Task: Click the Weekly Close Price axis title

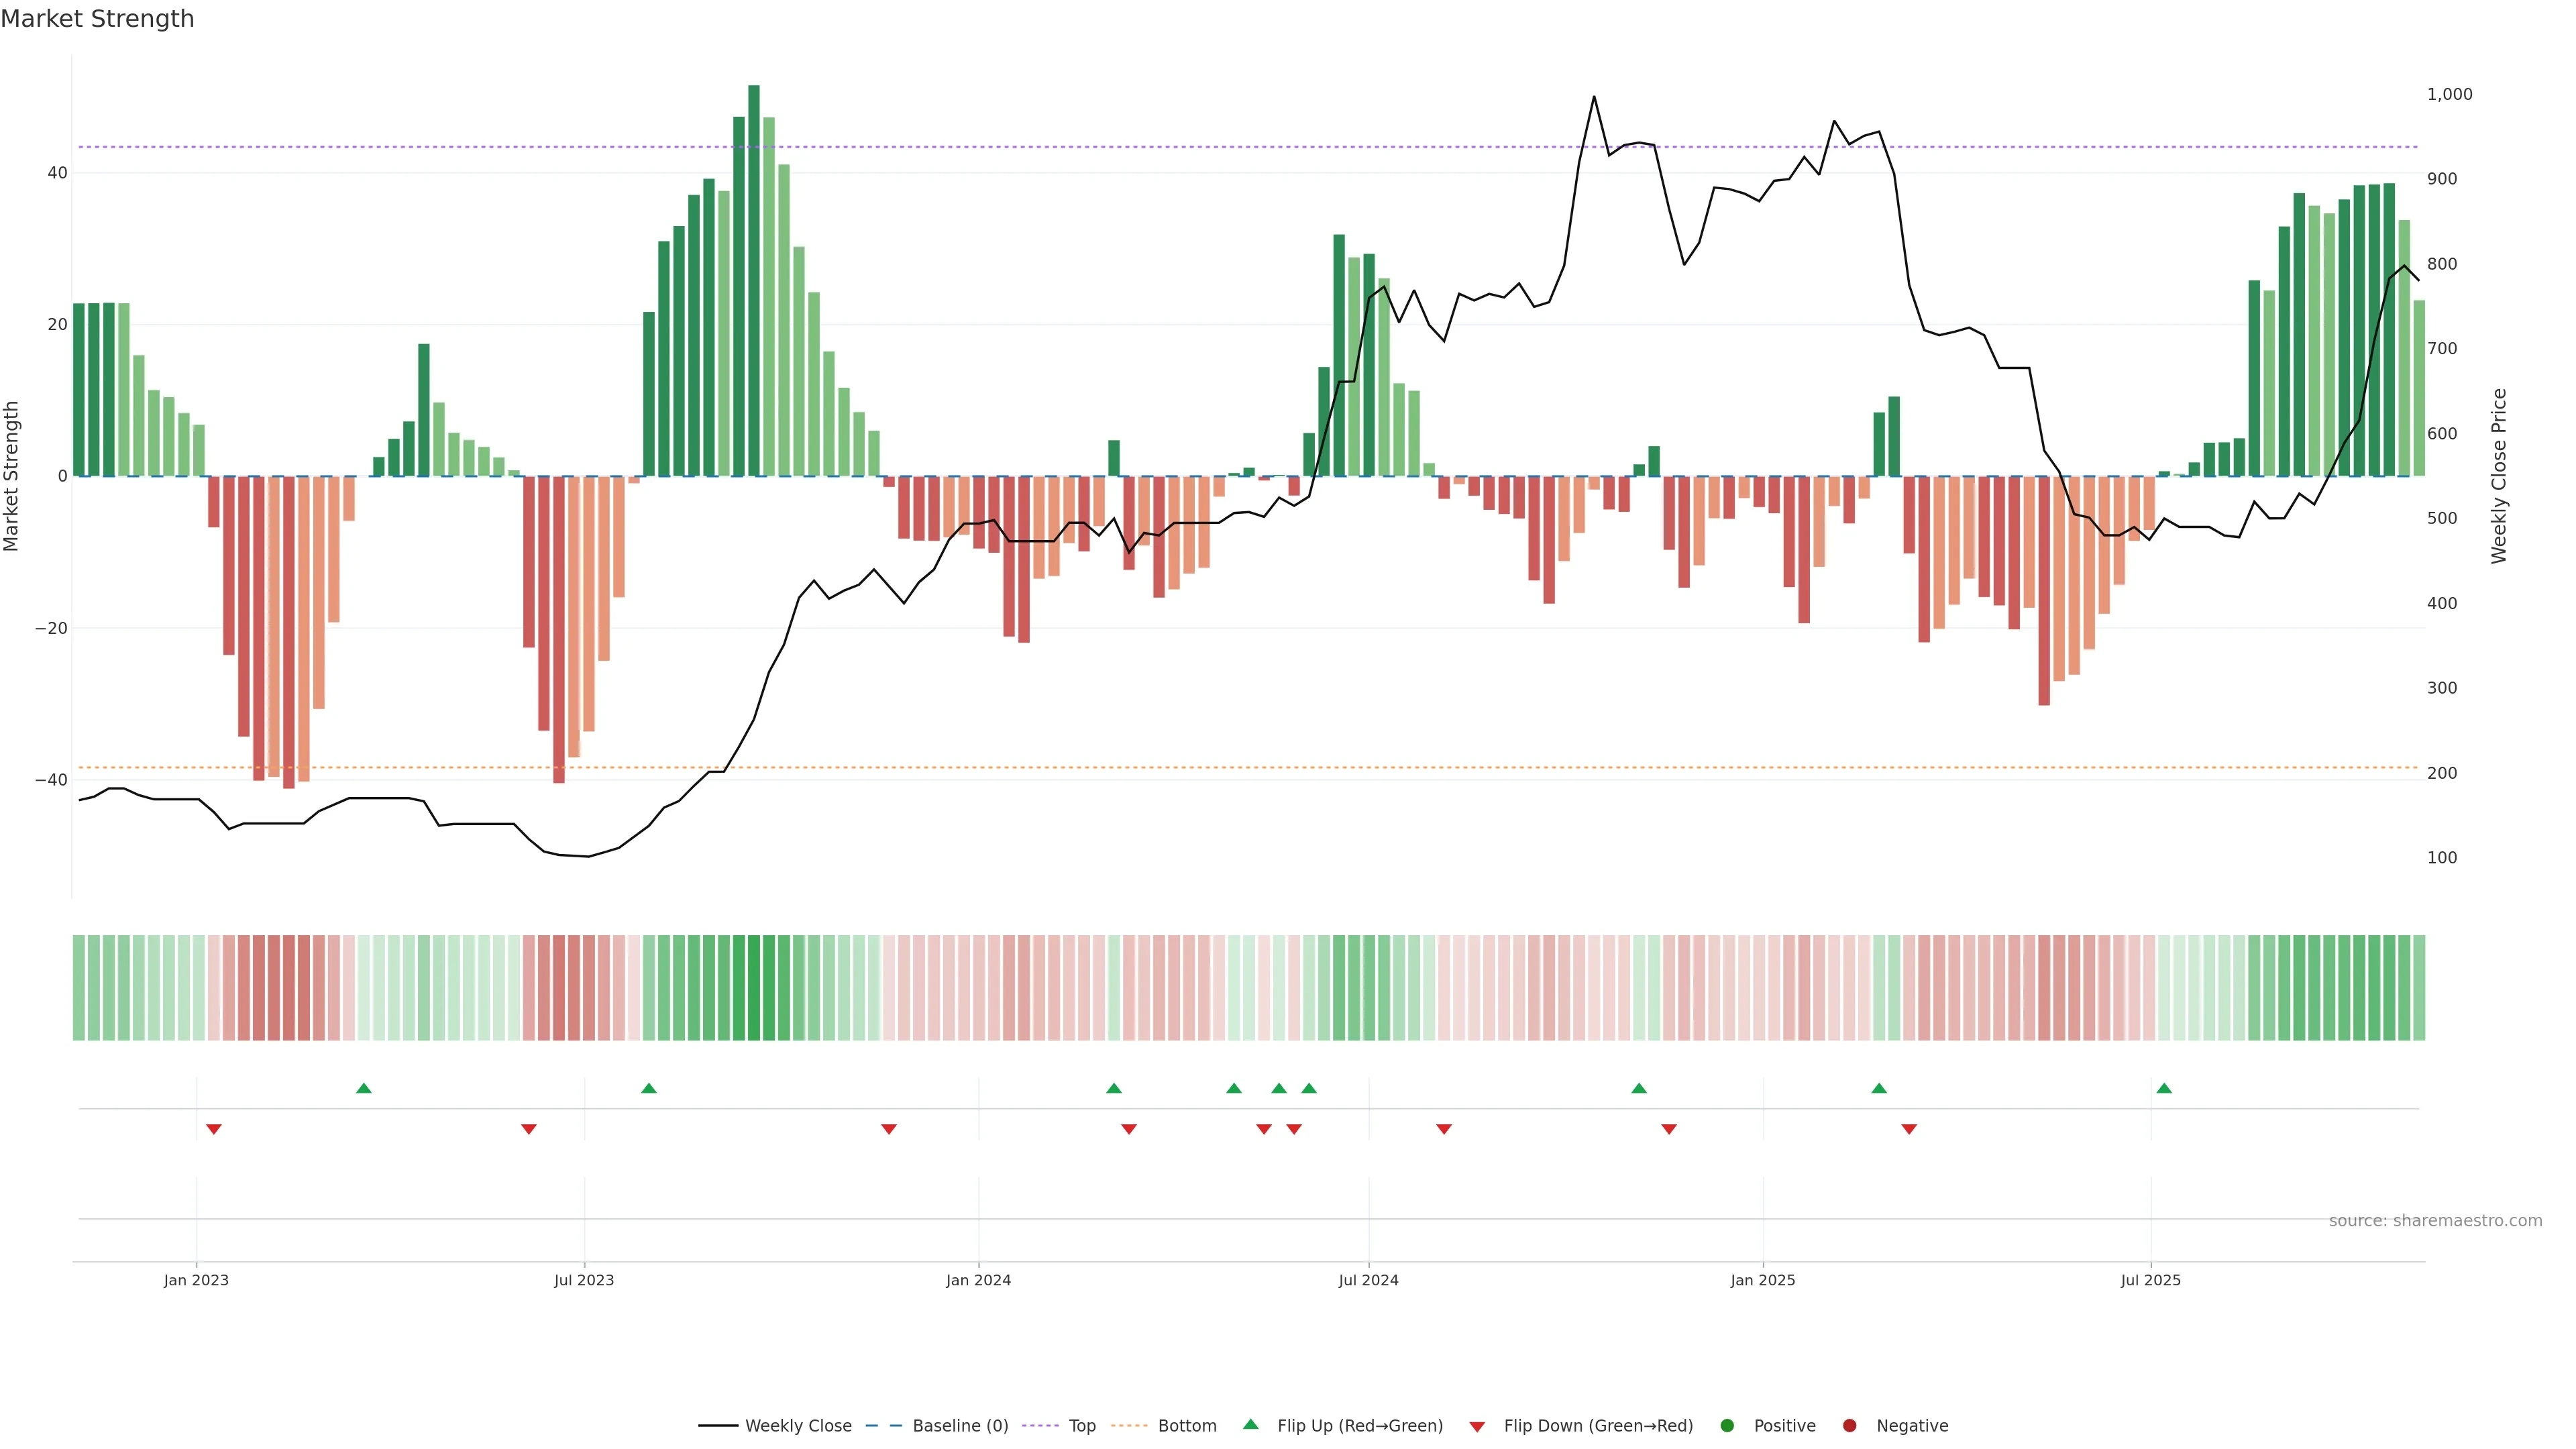Action: click(2499, 476)
